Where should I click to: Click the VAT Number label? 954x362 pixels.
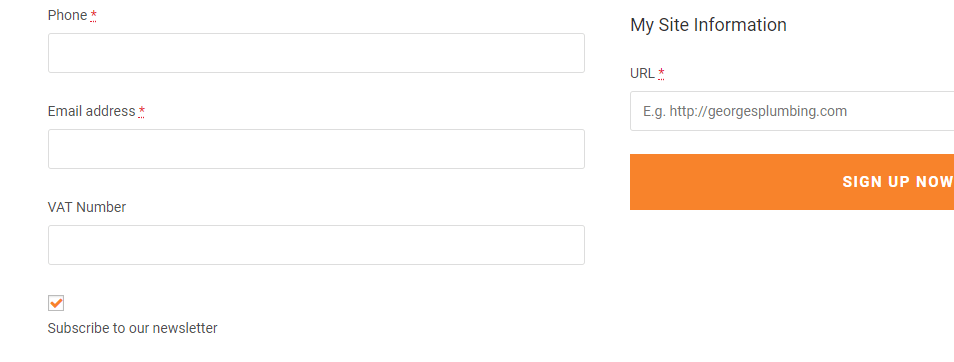click(87, 207)
